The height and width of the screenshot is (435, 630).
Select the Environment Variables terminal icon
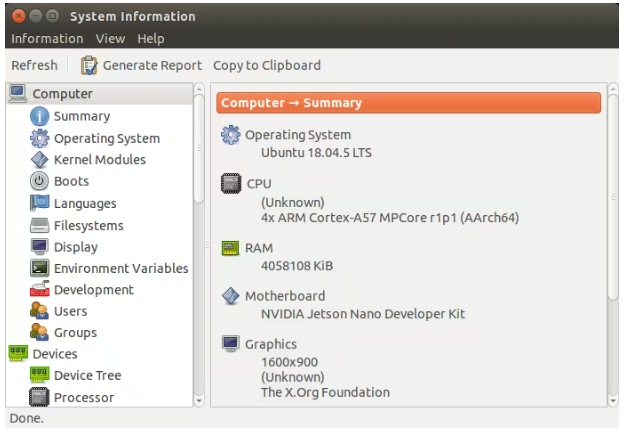point(40,269)
